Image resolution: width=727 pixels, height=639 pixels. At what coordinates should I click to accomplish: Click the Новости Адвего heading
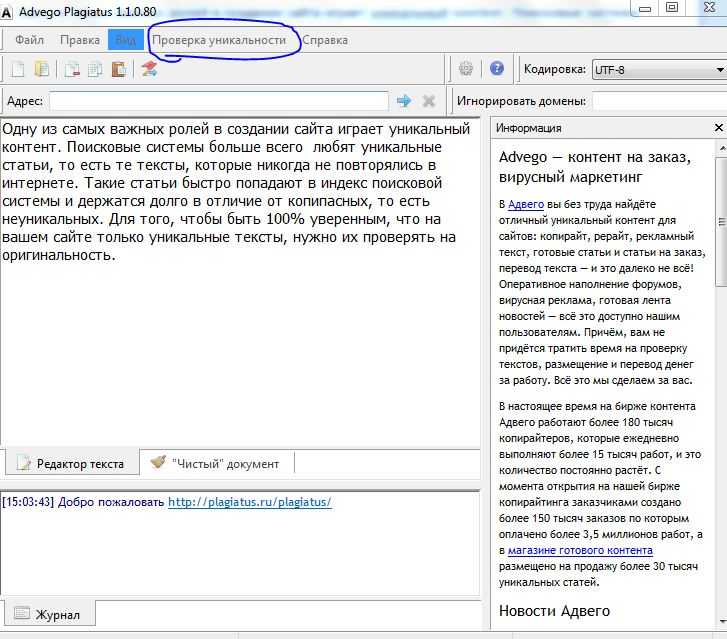pyautogui.click(x=554, y=611)
